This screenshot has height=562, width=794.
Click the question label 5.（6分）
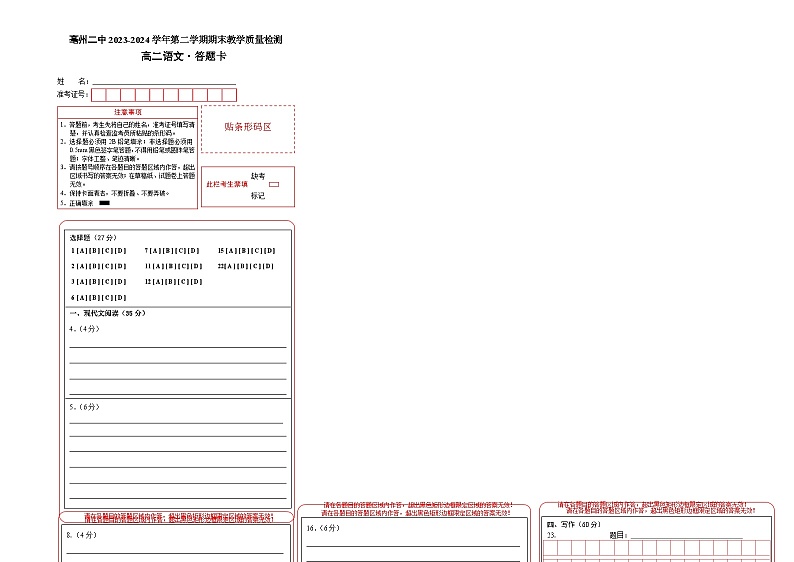84,407
